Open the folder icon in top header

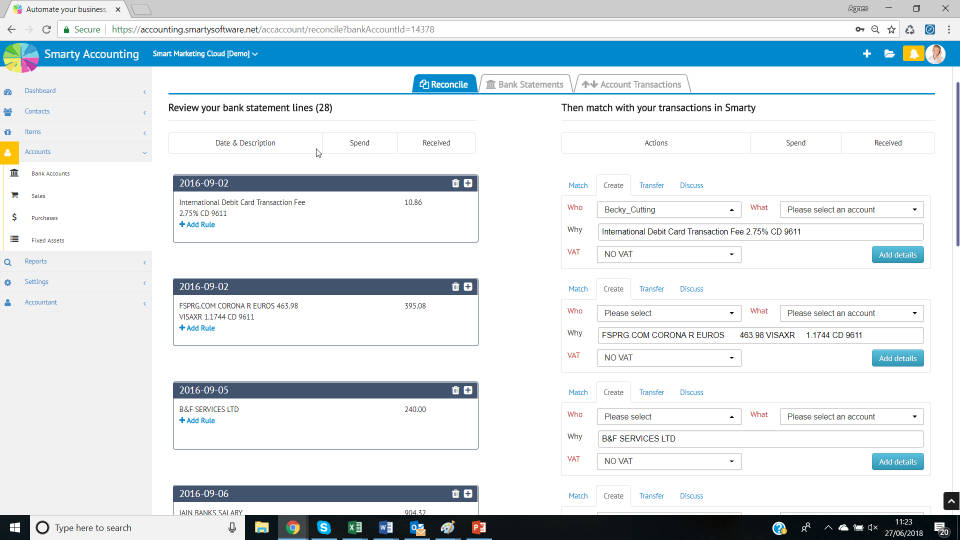[x=889, y=54]
